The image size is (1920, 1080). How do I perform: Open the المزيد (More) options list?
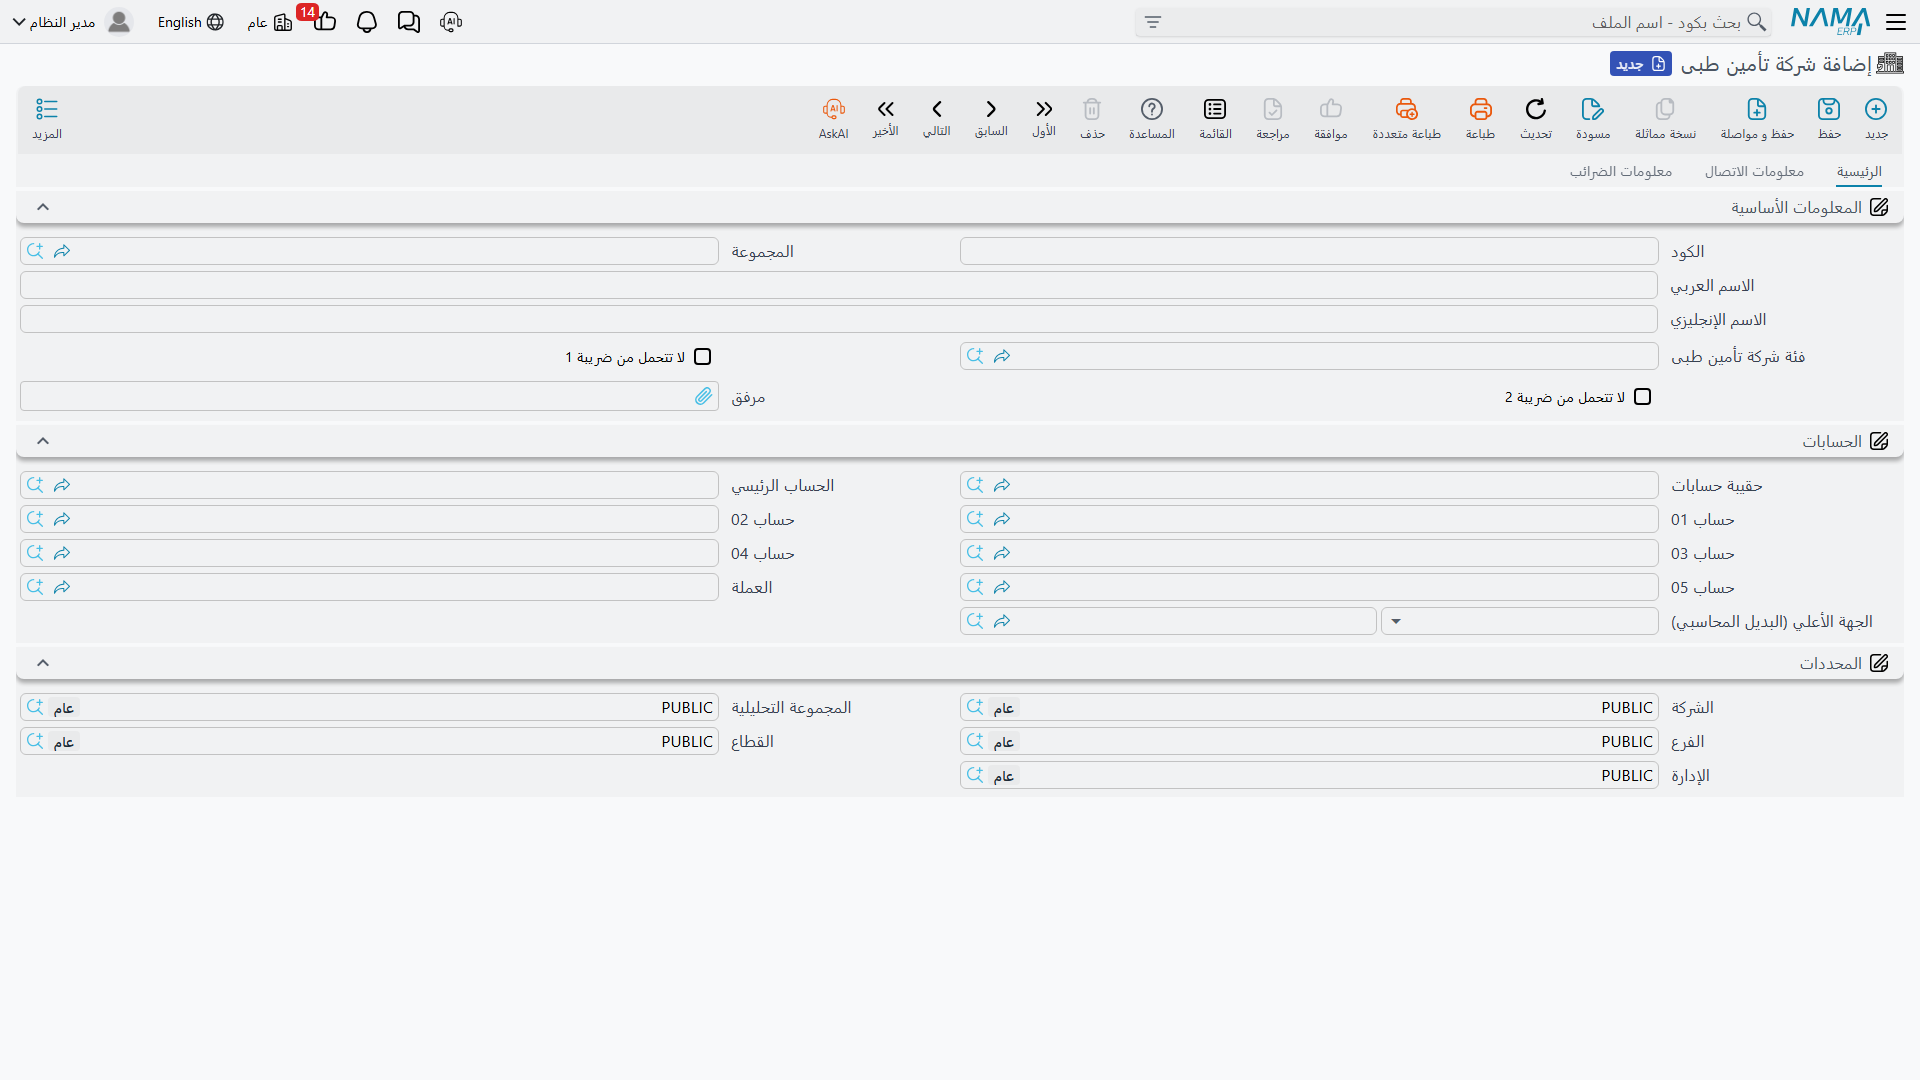[47, 109]
